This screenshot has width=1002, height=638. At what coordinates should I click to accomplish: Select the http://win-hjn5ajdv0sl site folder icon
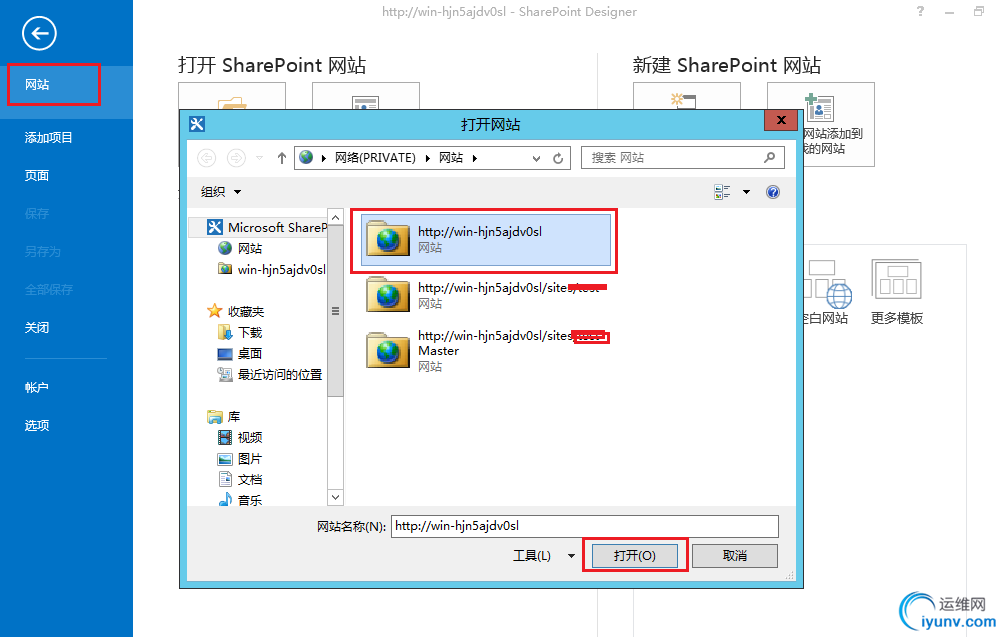tap(388, 238)
